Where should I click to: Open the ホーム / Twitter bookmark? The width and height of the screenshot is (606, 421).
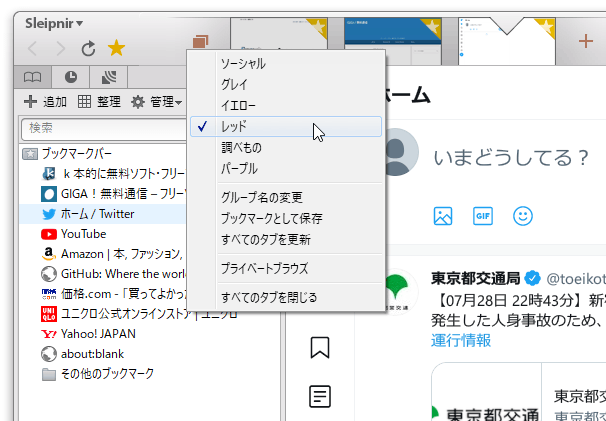(x=88, y=214)
